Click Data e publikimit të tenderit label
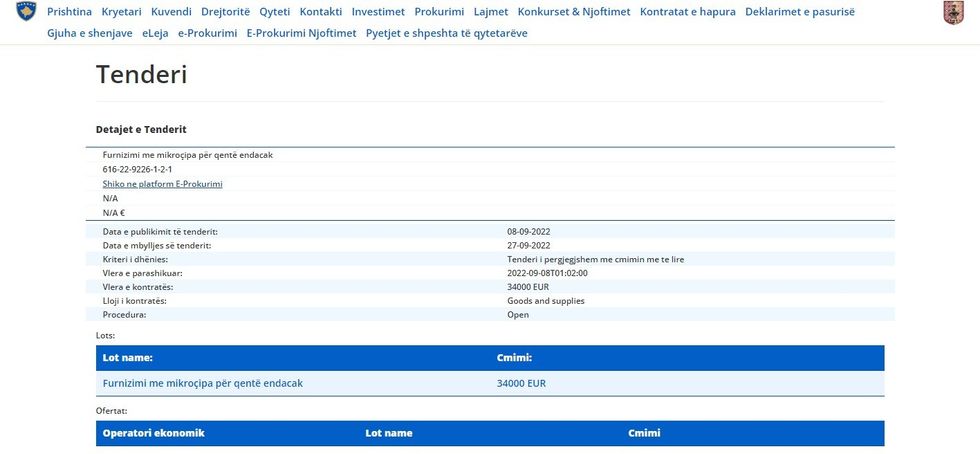Screen dimensions: 980x454 coord(160,231)
